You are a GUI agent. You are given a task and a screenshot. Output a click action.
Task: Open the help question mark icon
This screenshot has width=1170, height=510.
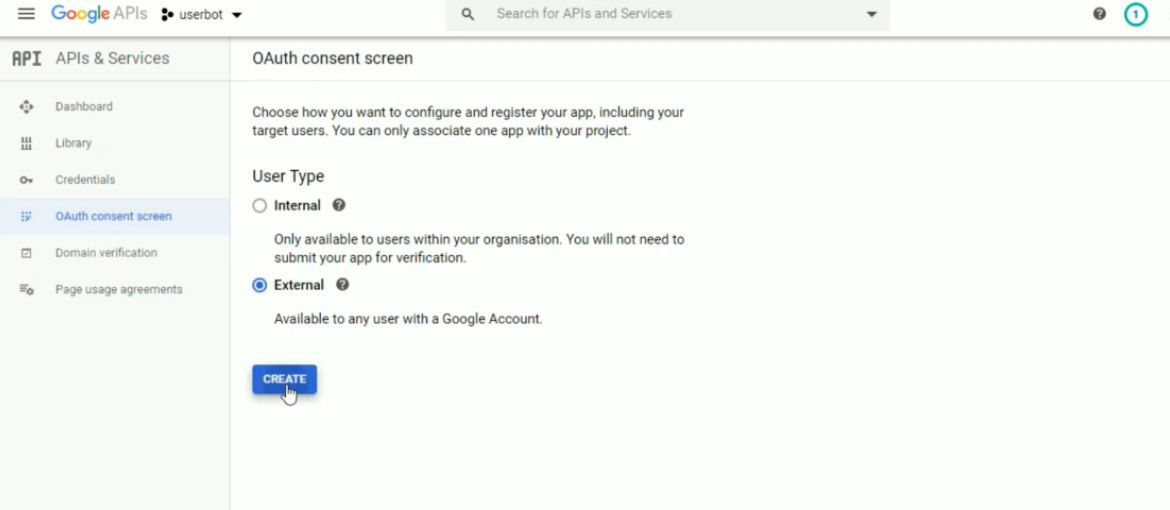point(1100,14)
